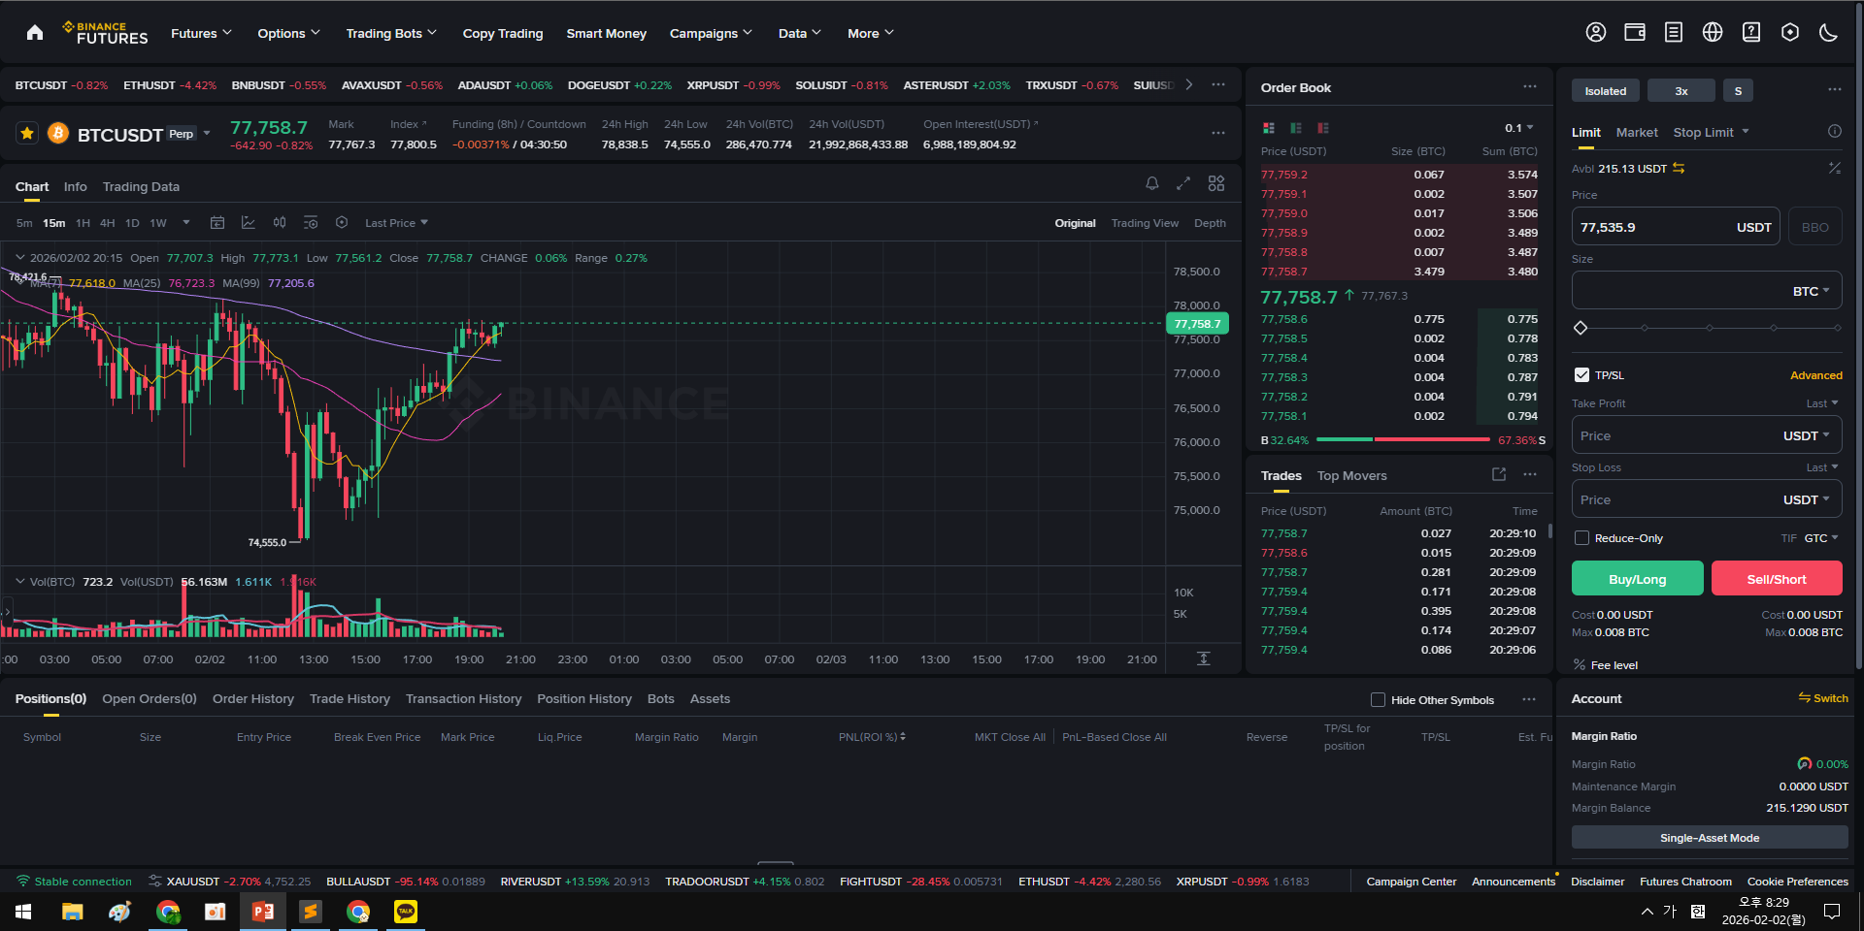The width and height of the screenshot is (1864, 931).
Task: Switch to the Trading Data tab
Action: (141, 187)
